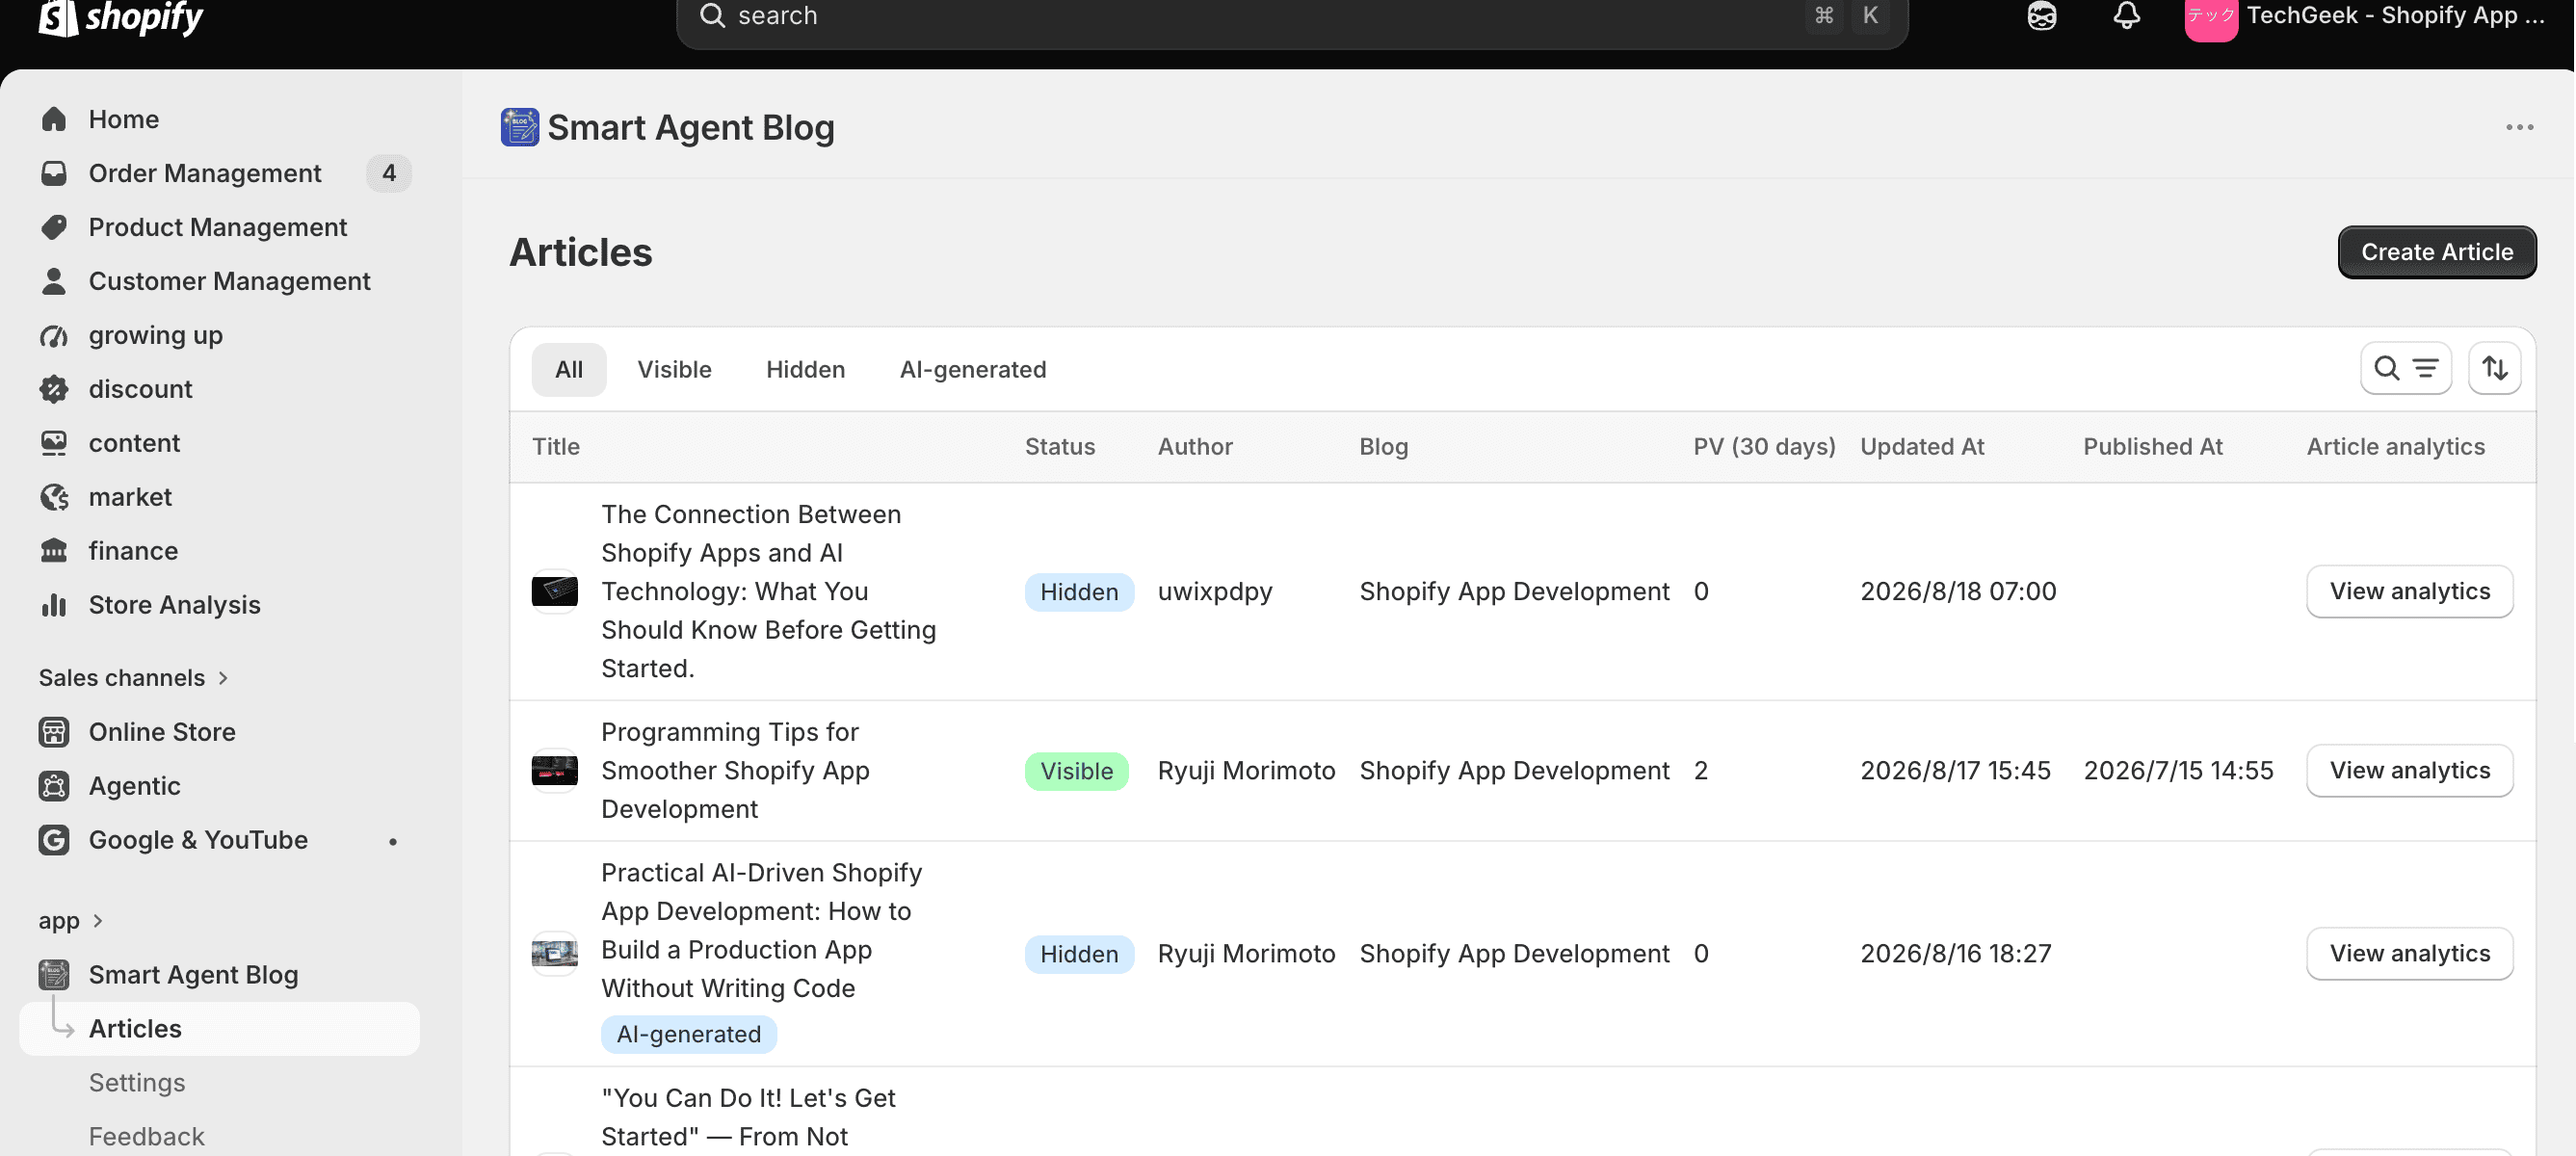
Task: Open the Order Management inbox icon
Action: [x=54, y=173]
